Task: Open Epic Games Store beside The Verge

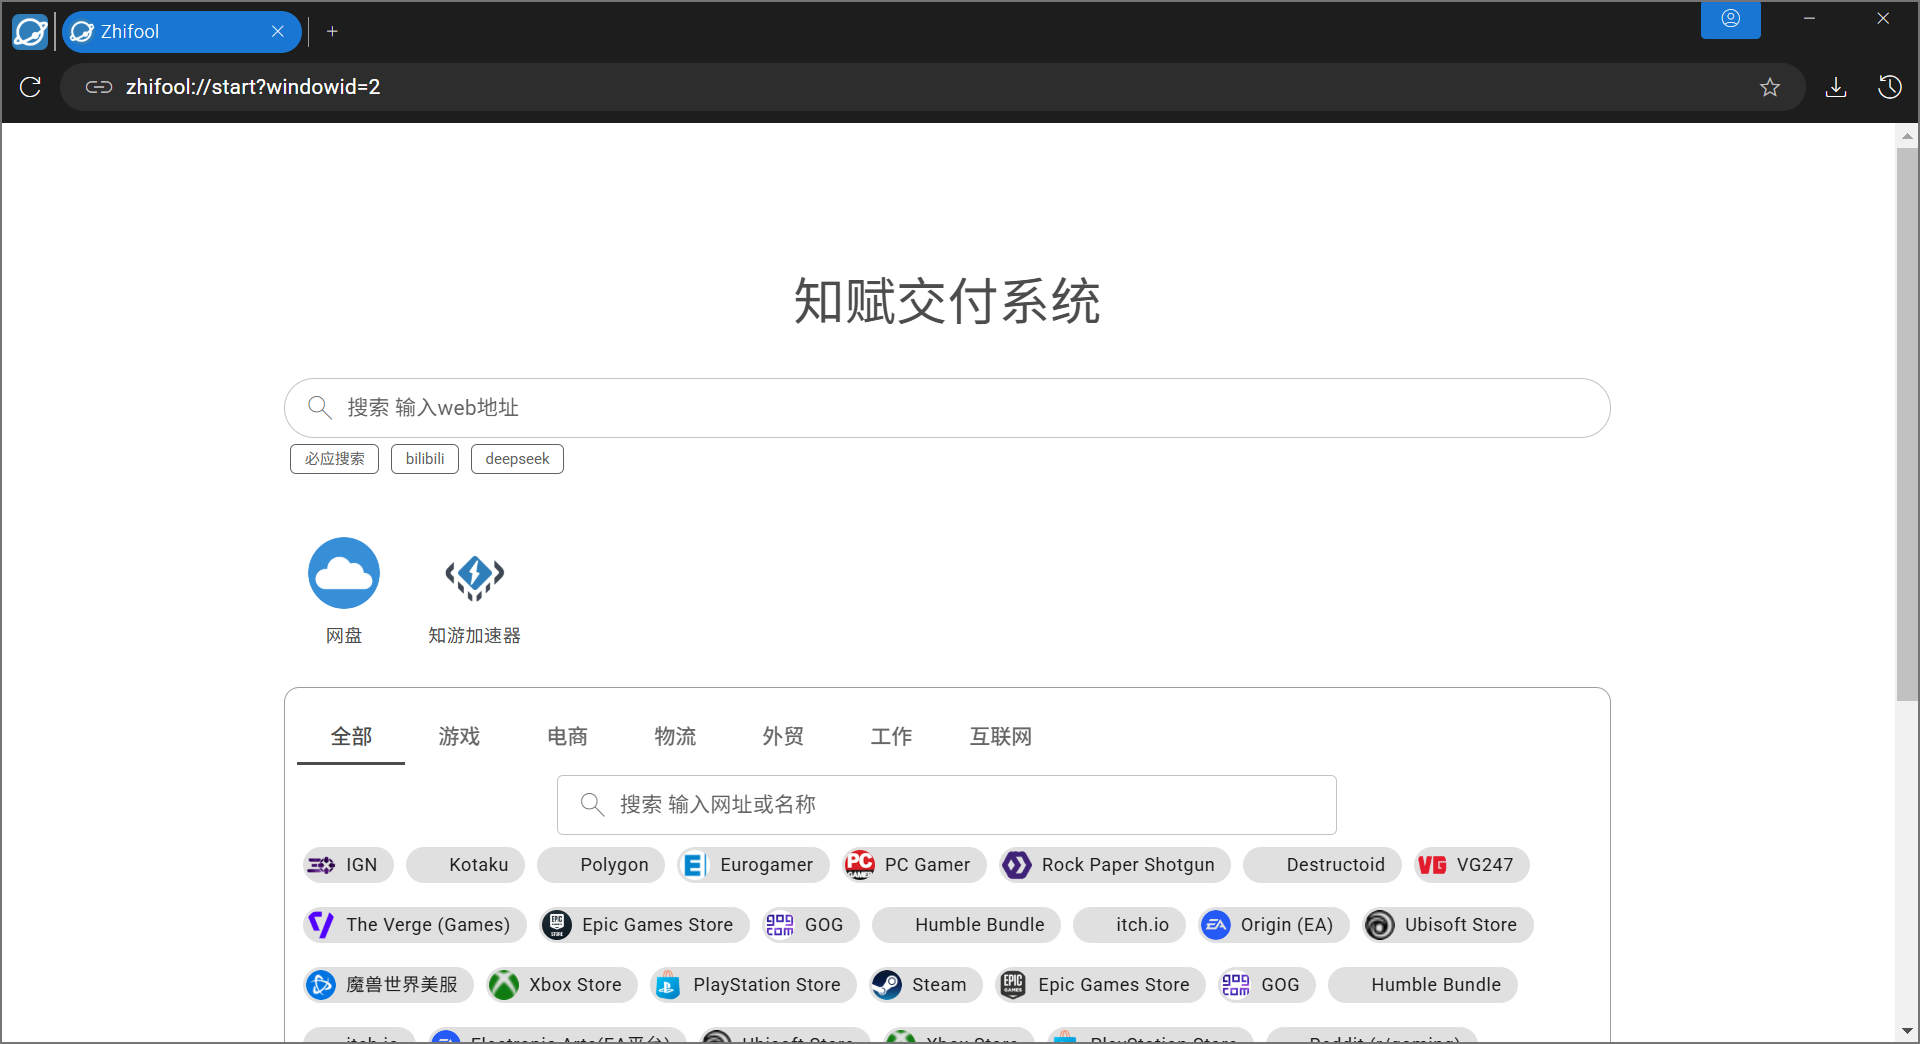Action: 644,925
